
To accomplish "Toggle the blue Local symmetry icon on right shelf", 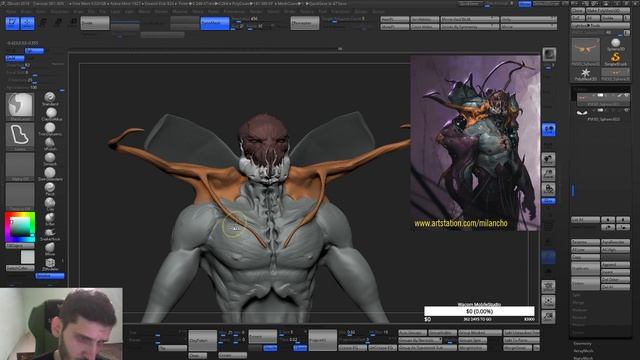I will [549, 130].
